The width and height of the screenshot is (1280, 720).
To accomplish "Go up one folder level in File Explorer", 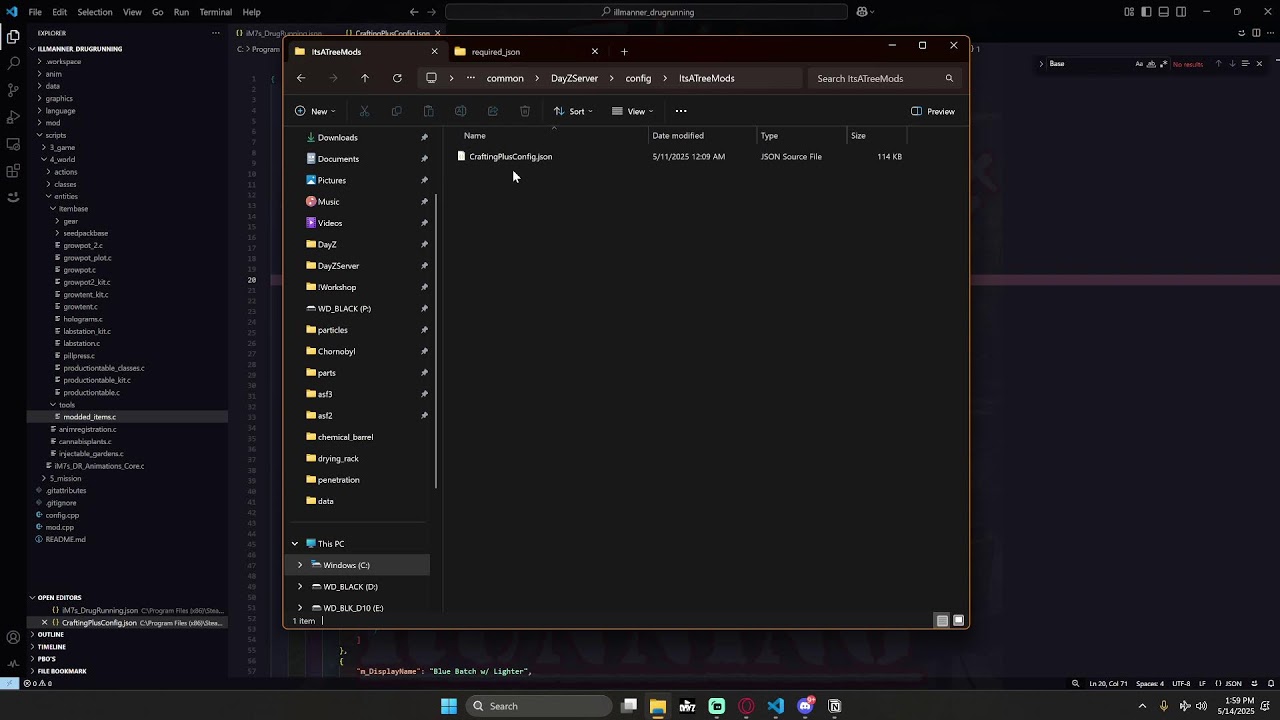I will coord(365,78).
